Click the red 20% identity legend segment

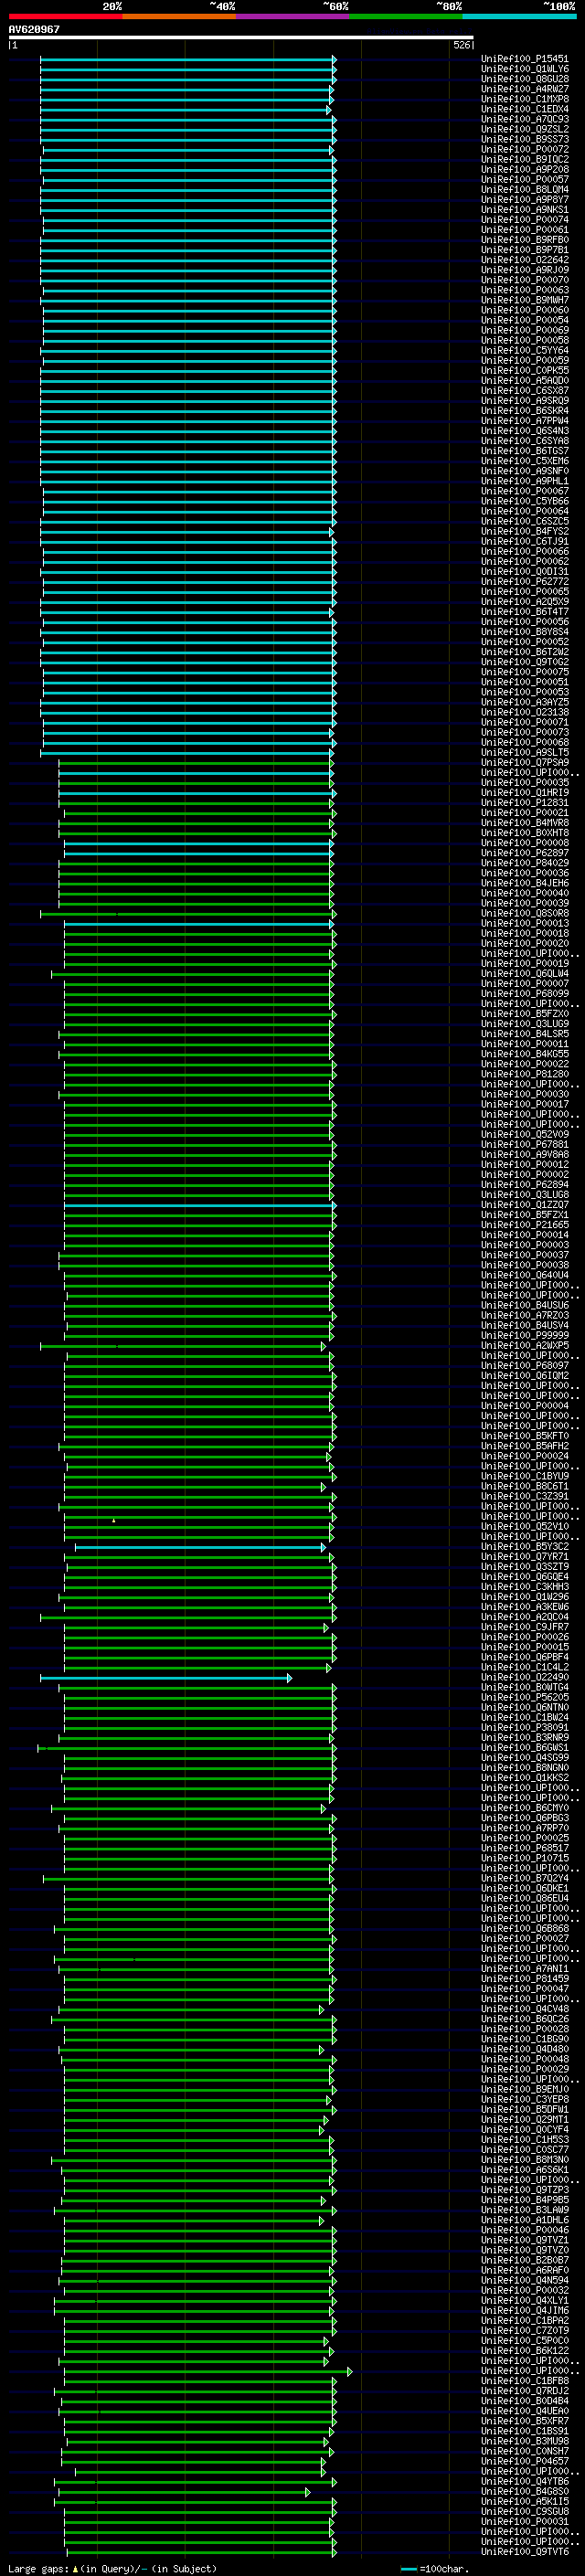pyautogui.click(x=66, y=16)
